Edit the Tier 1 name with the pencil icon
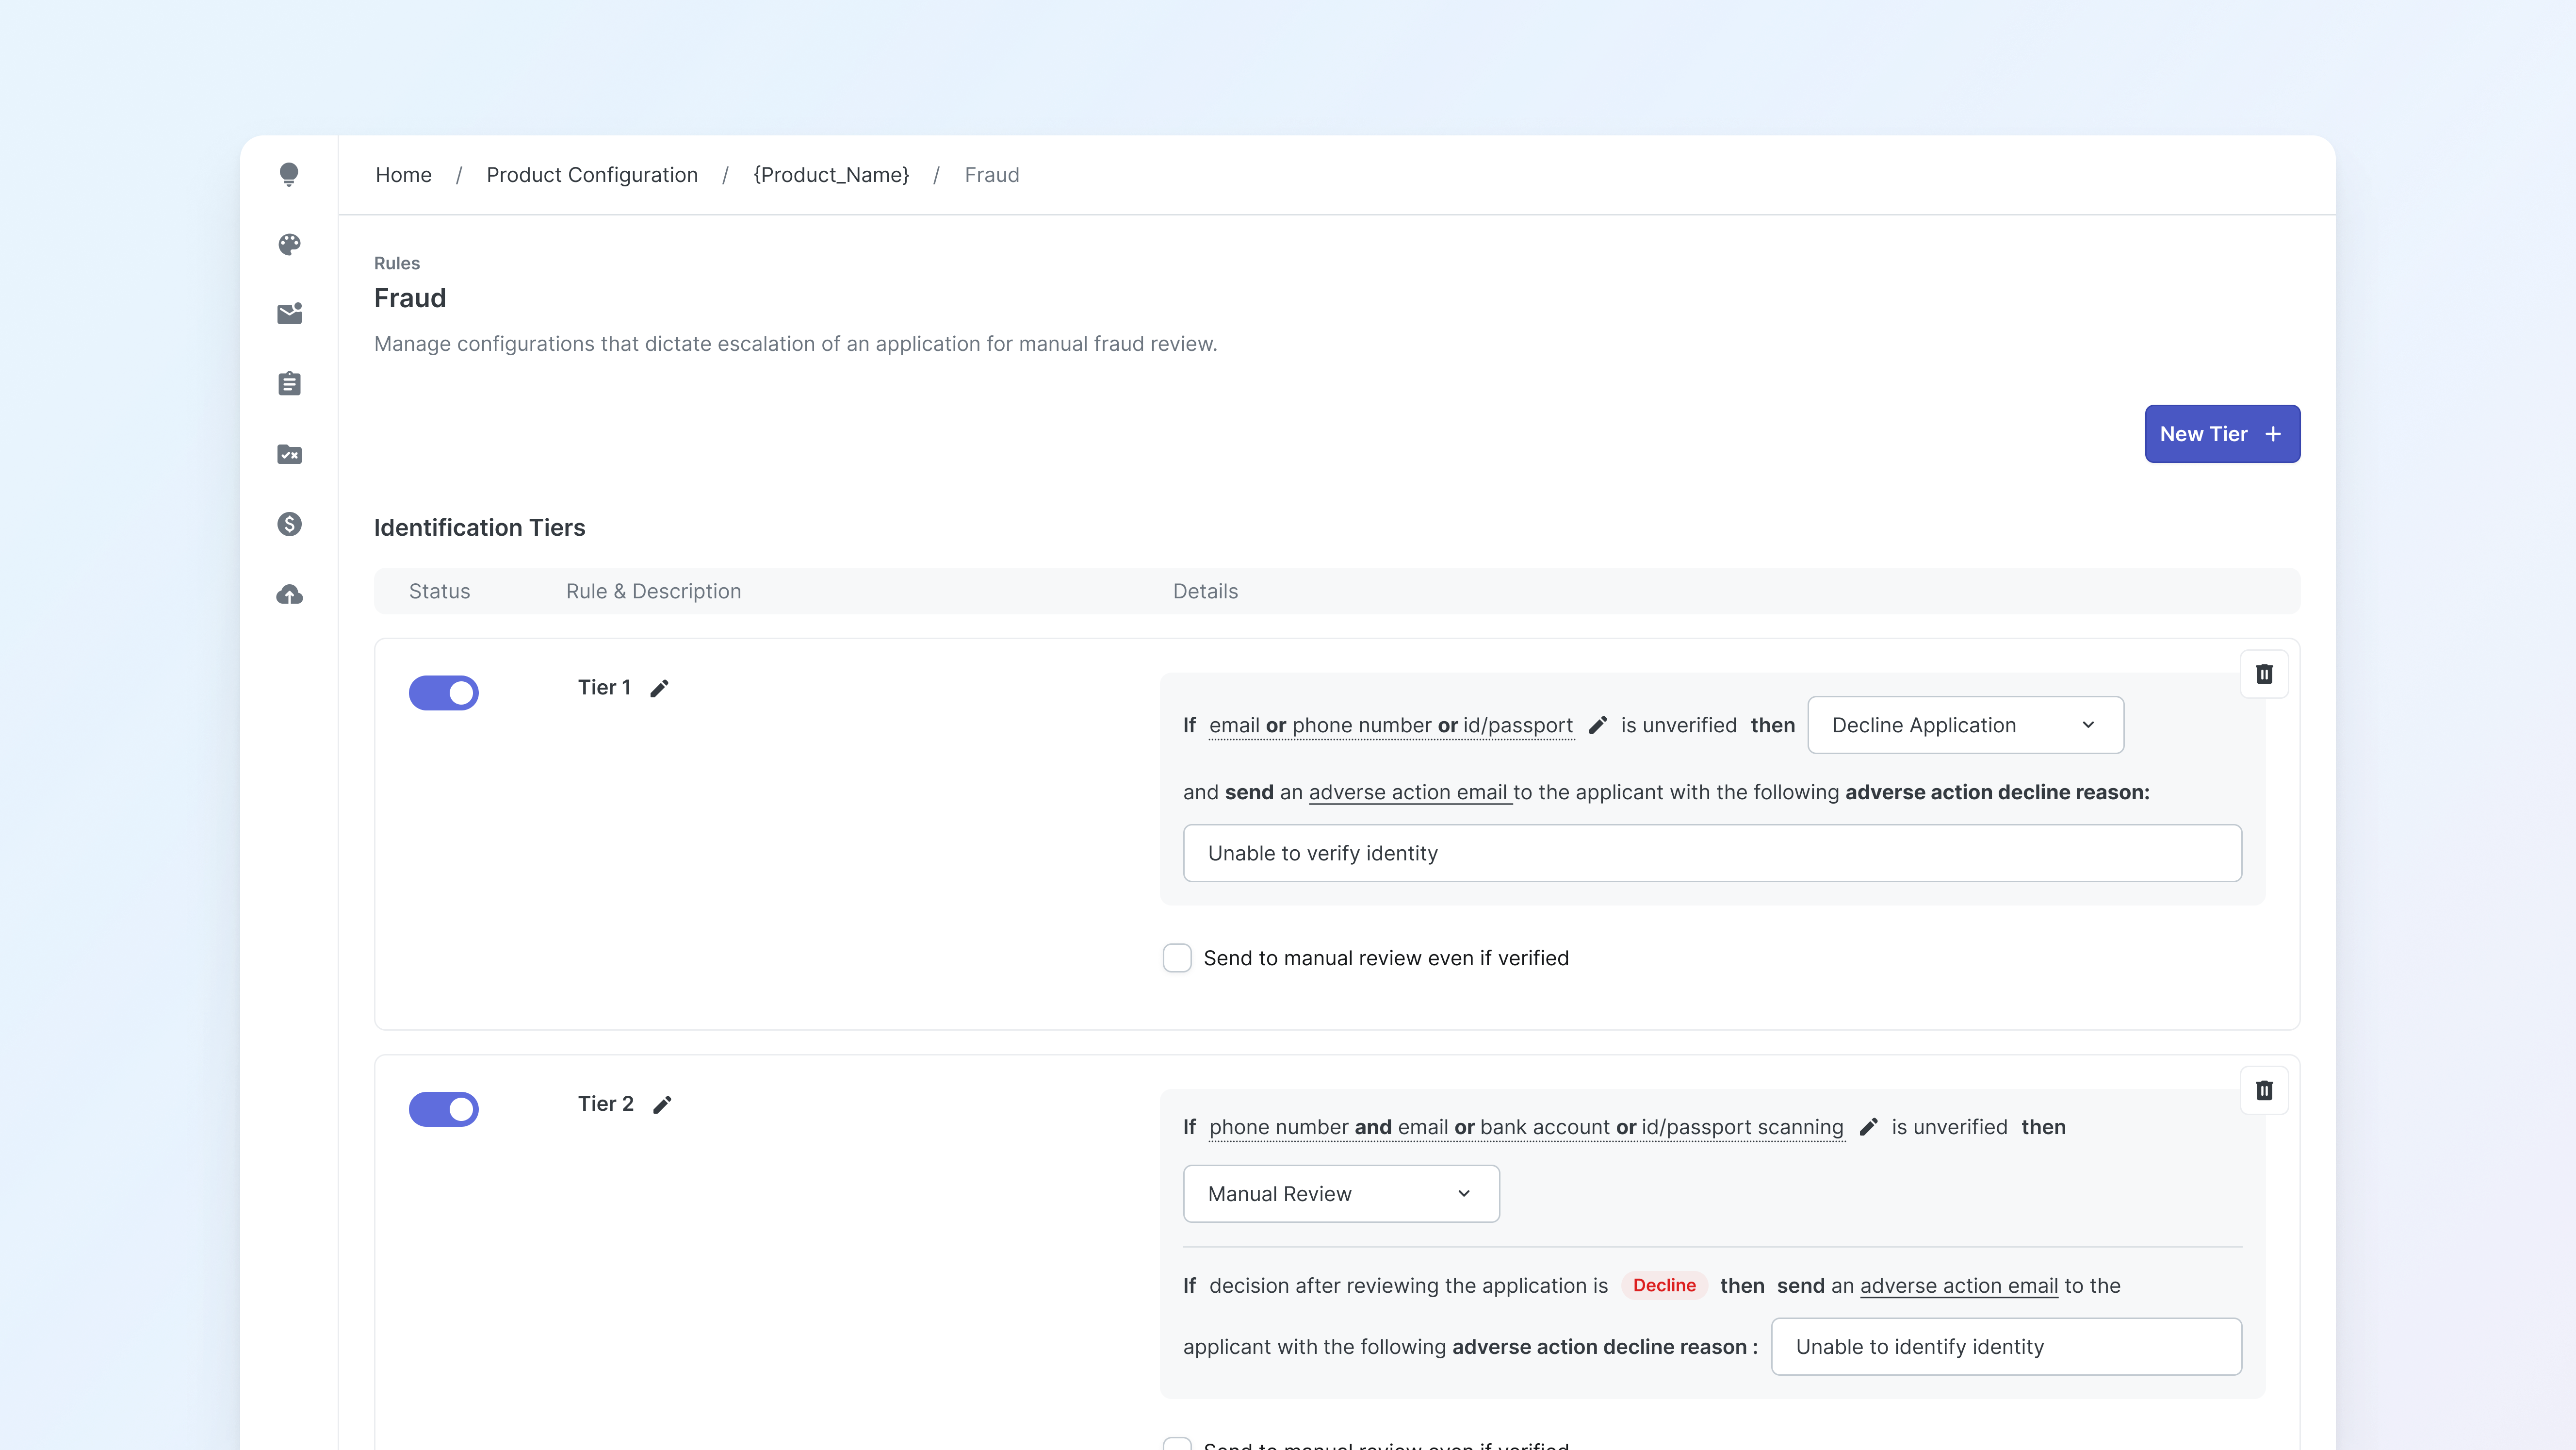This screenshot has height=1450, width=2576. click(x=659, y=688)
